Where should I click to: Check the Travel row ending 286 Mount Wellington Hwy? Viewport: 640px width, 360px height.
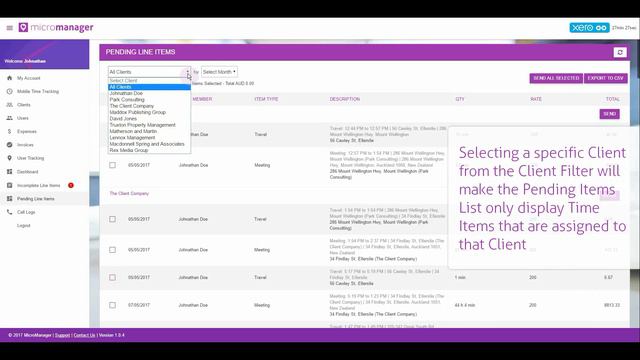pyautogui.click(x=112, y=219)
